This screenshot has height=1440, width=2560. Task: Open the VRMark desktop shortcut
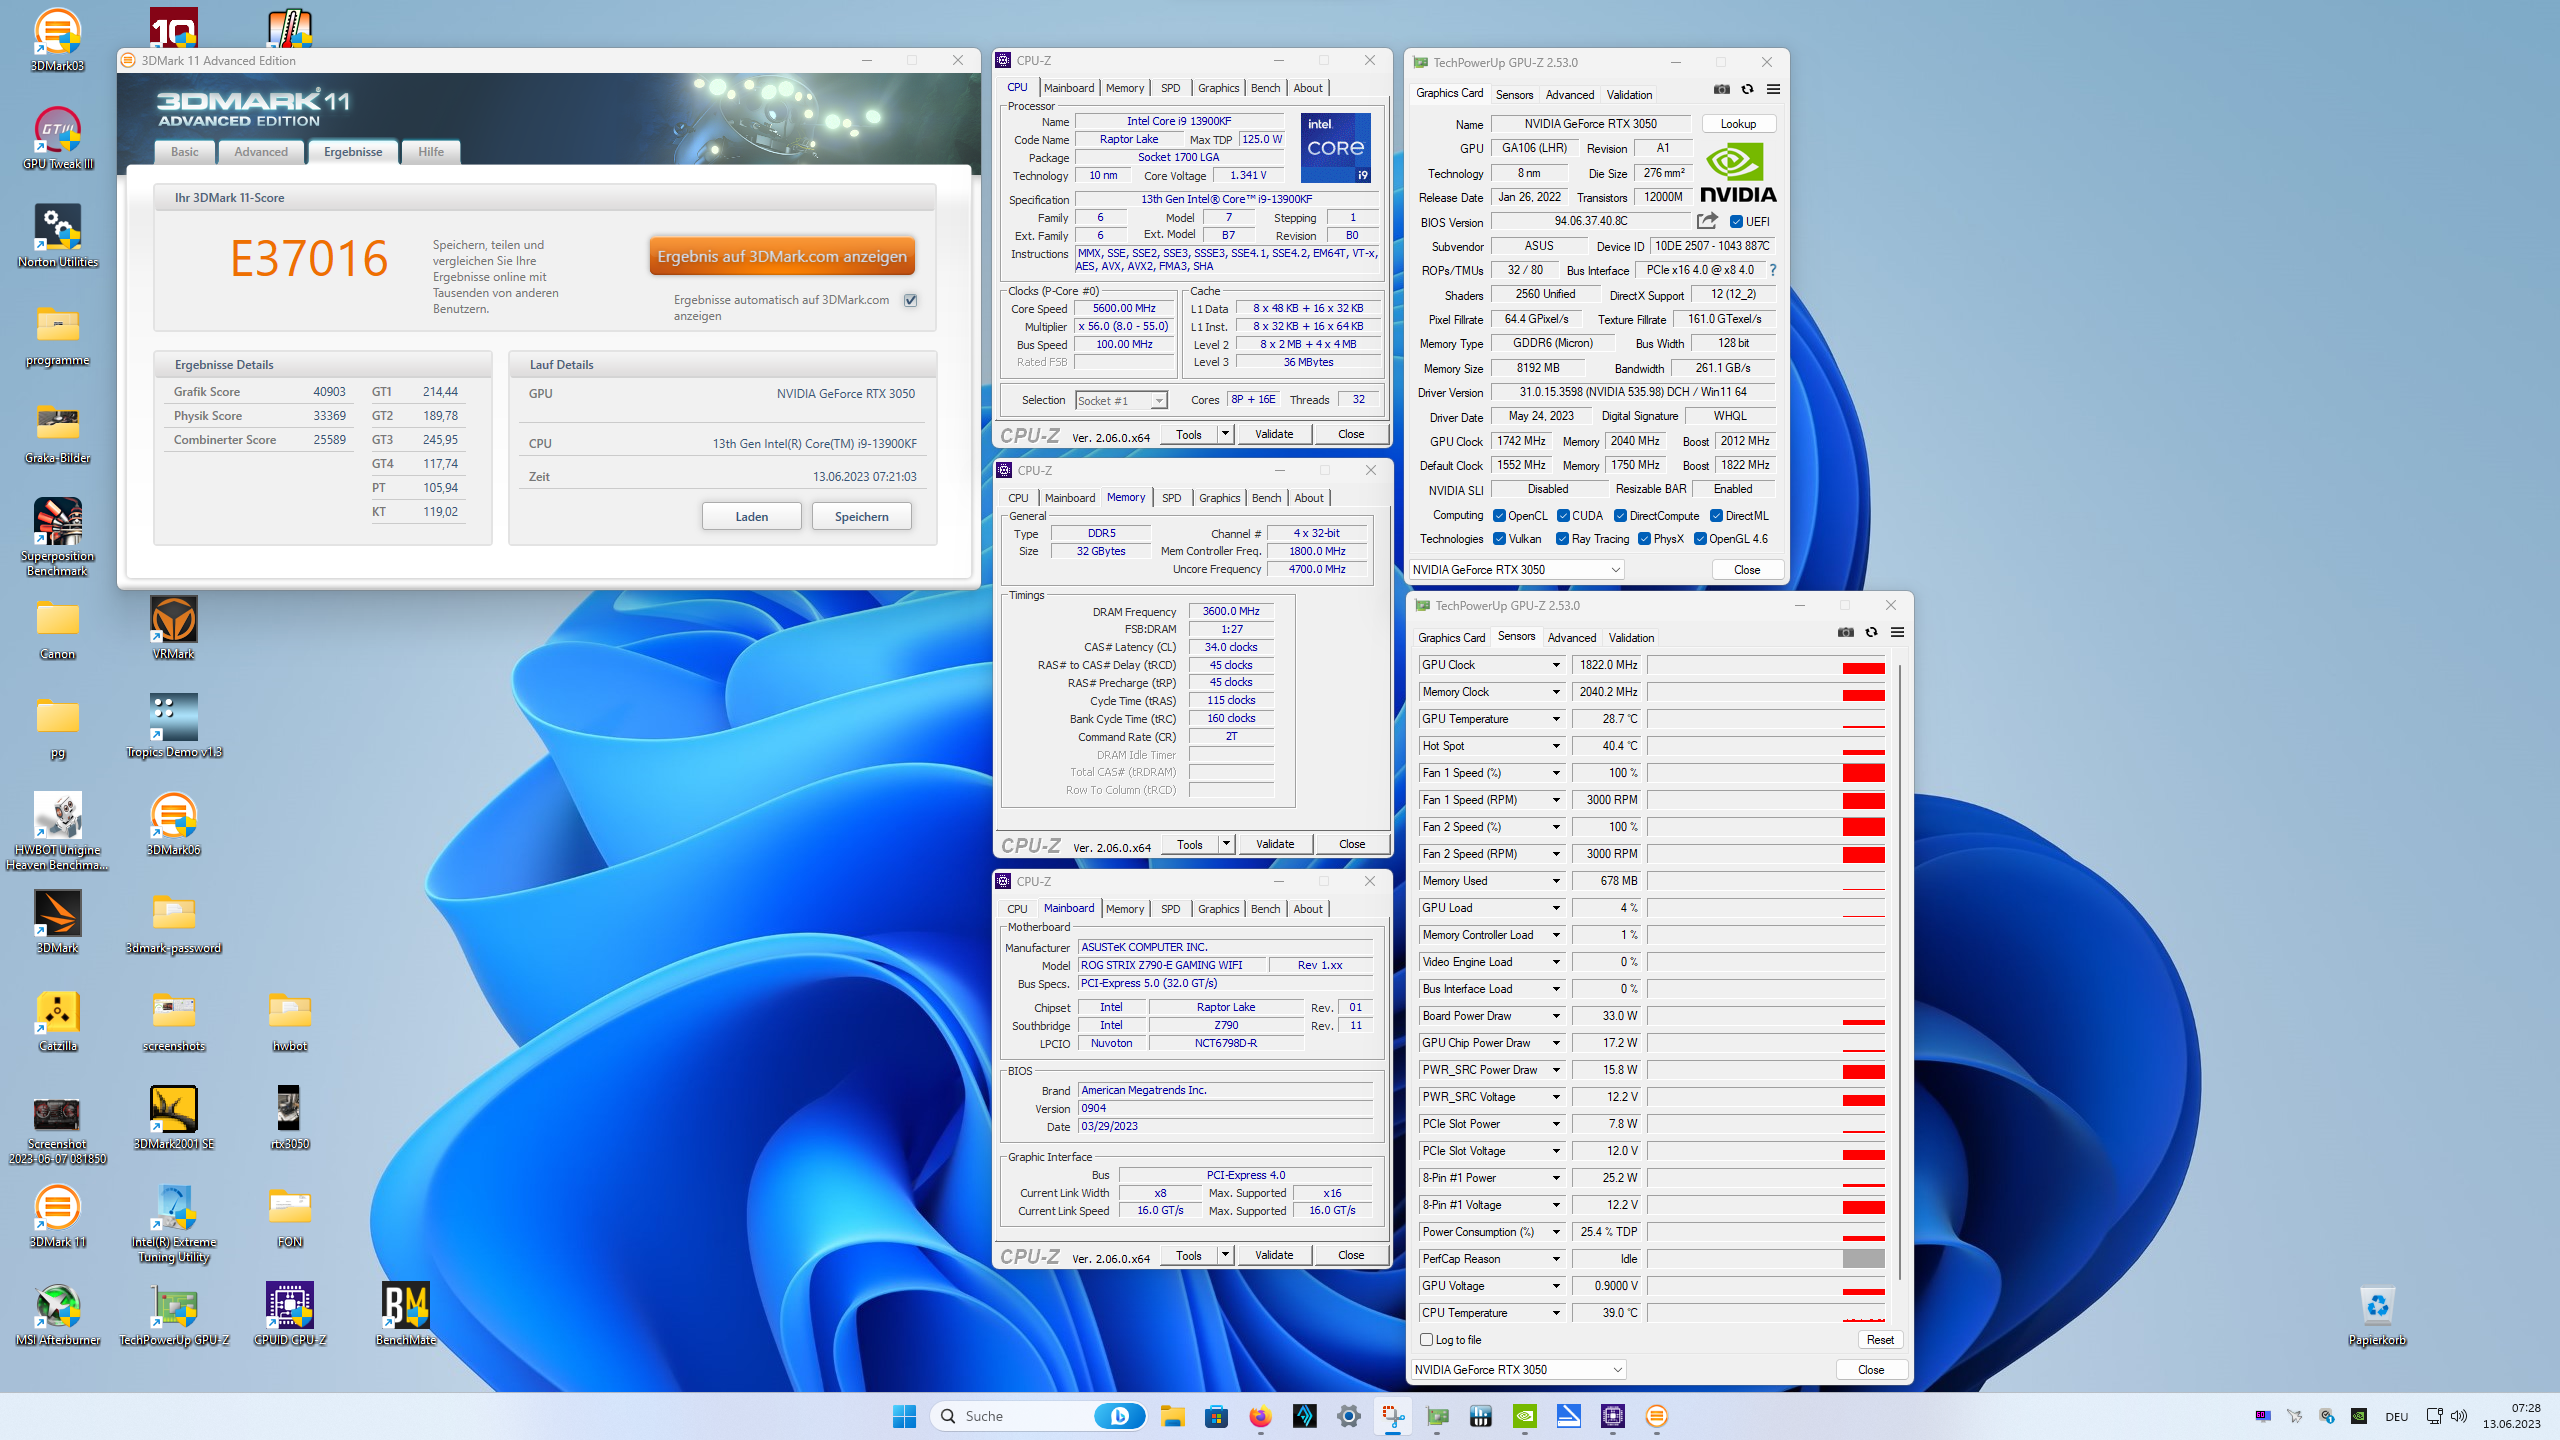(173, 628)
